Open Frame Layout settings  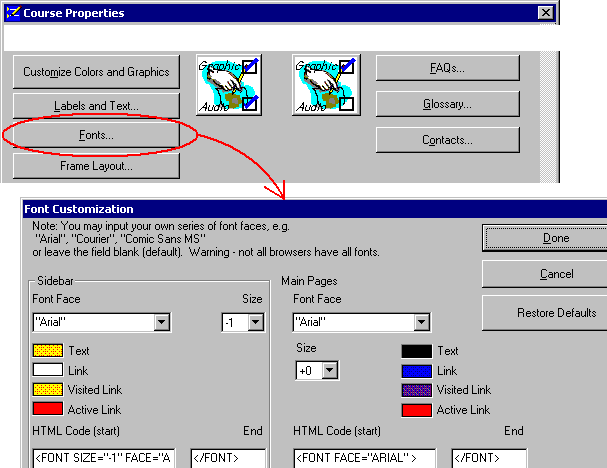click(x=96, y=166)
